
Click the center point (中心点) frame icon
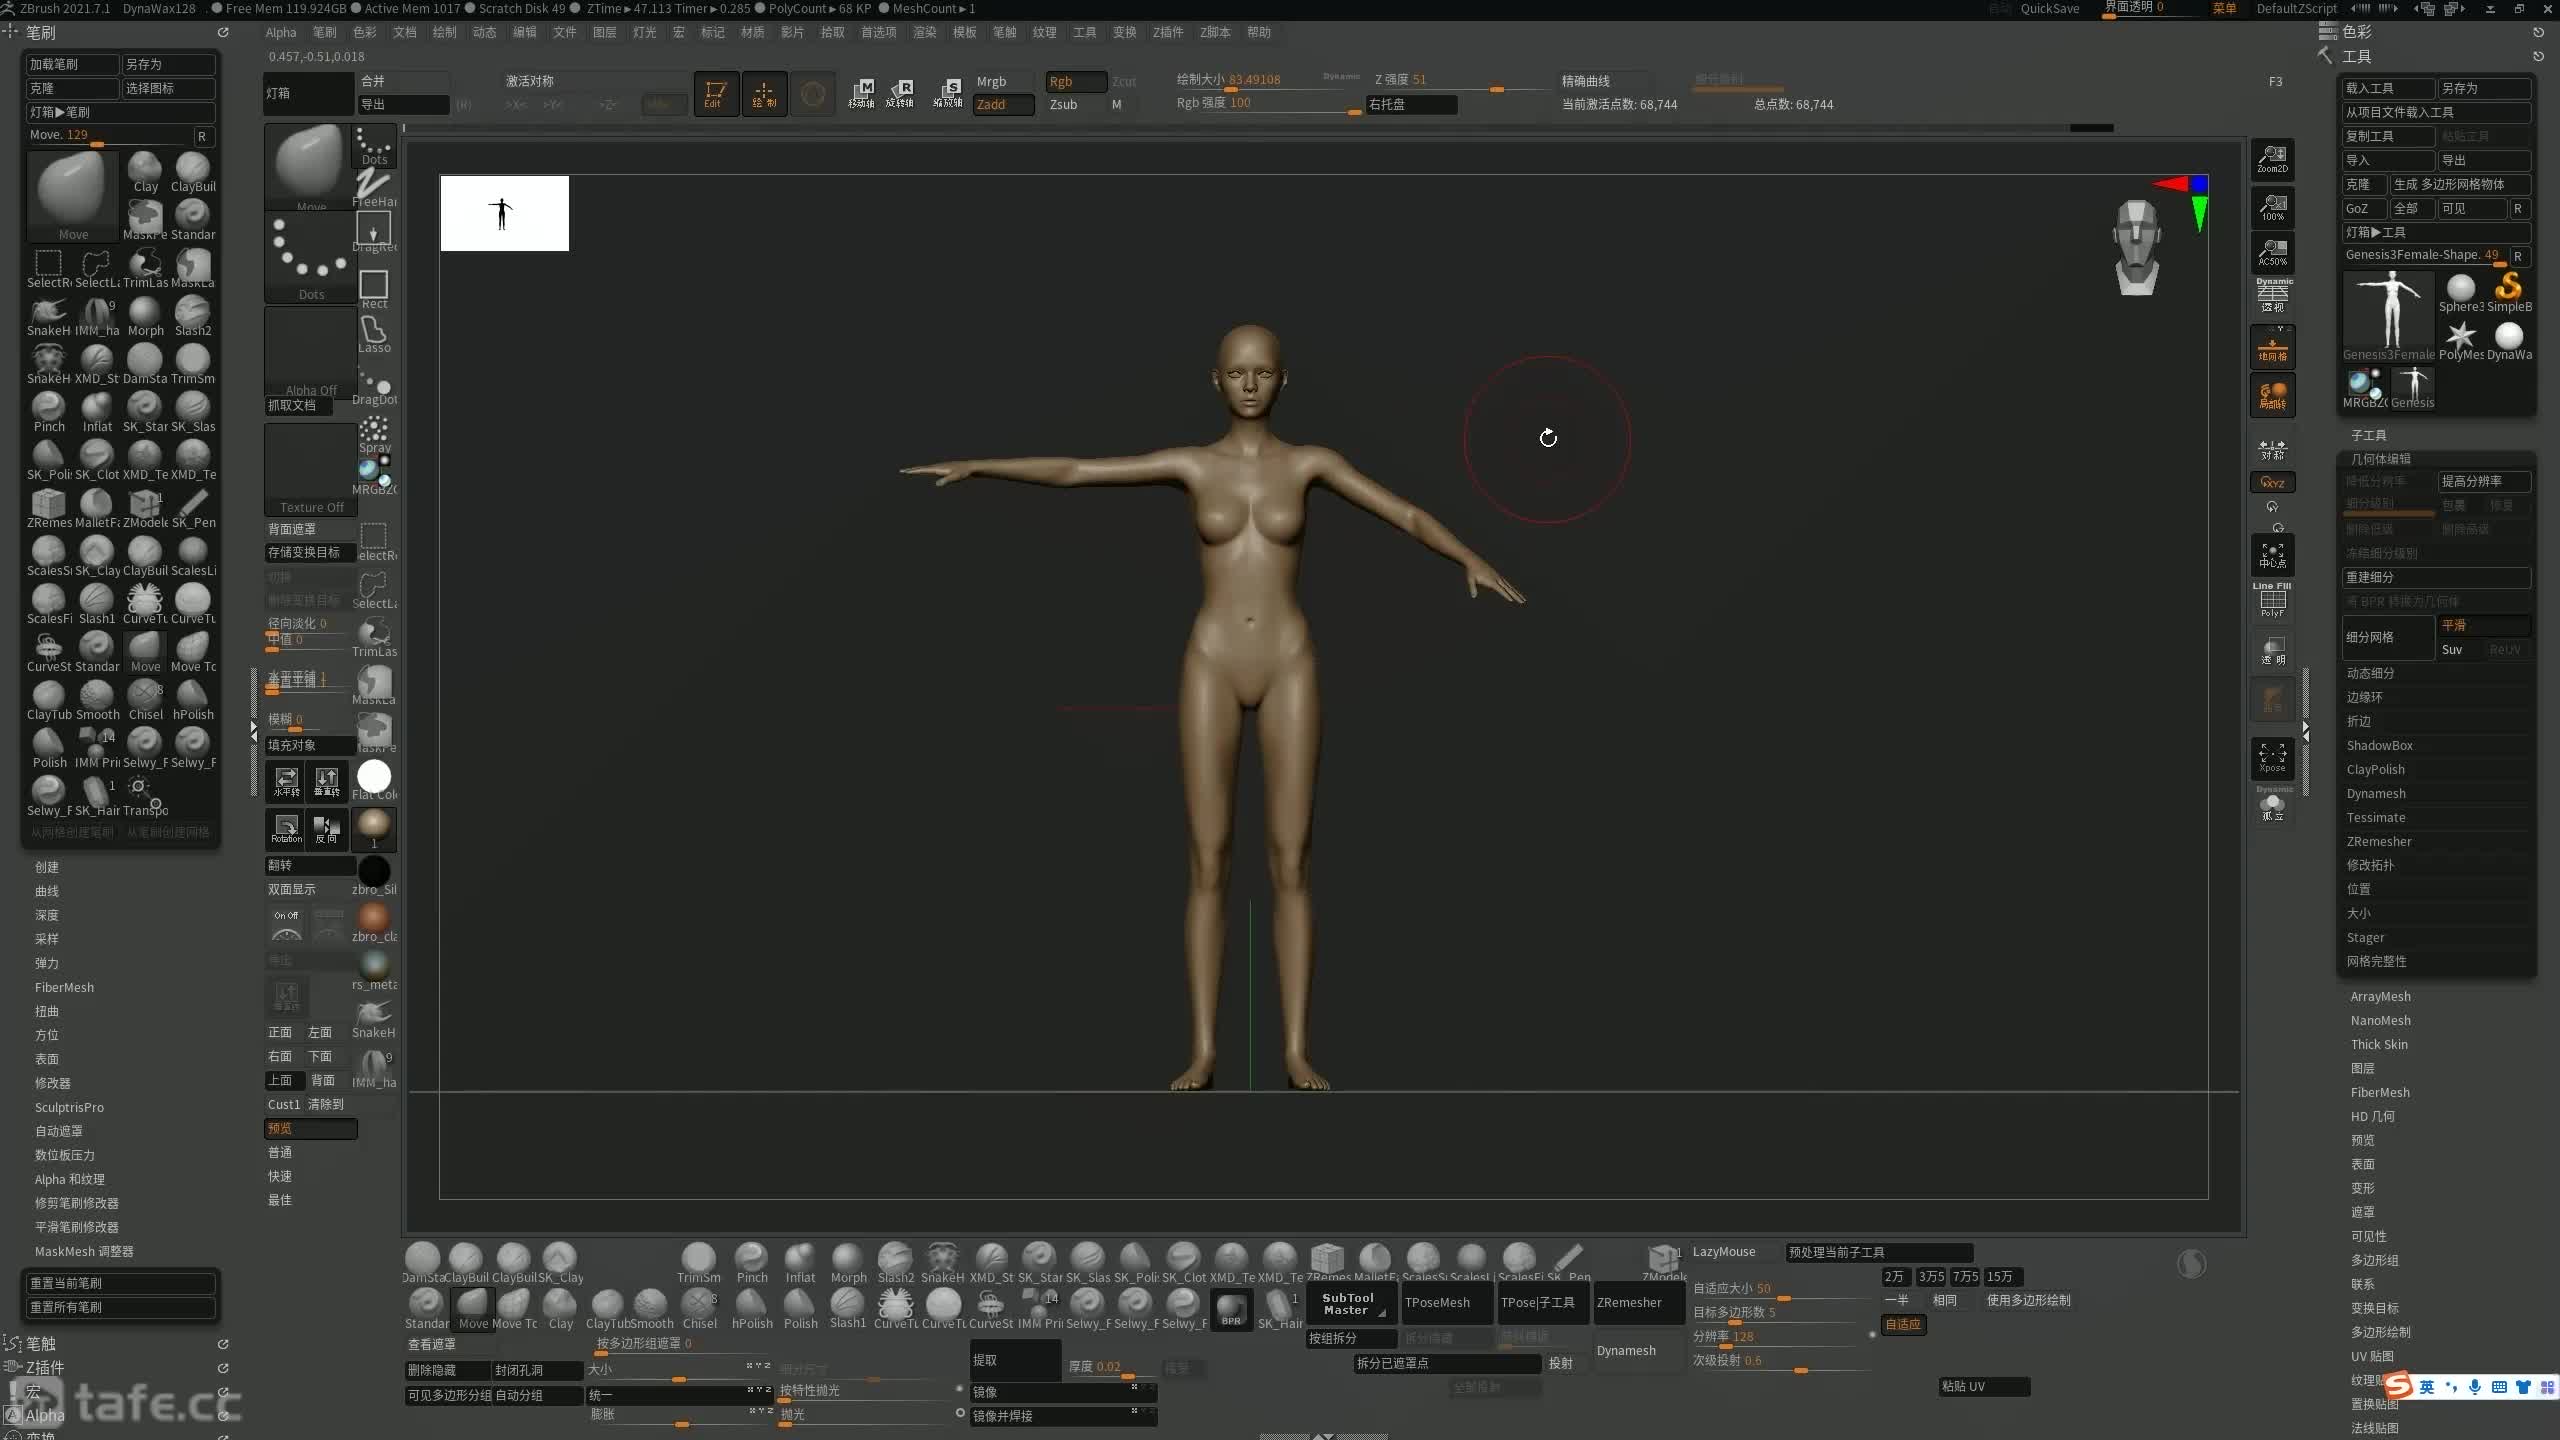coord(2272,555)
